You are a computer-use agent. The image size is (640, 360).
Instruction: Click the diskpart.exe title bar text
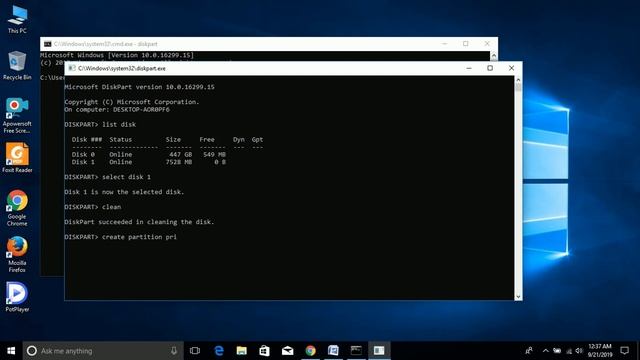coord(122,69)
